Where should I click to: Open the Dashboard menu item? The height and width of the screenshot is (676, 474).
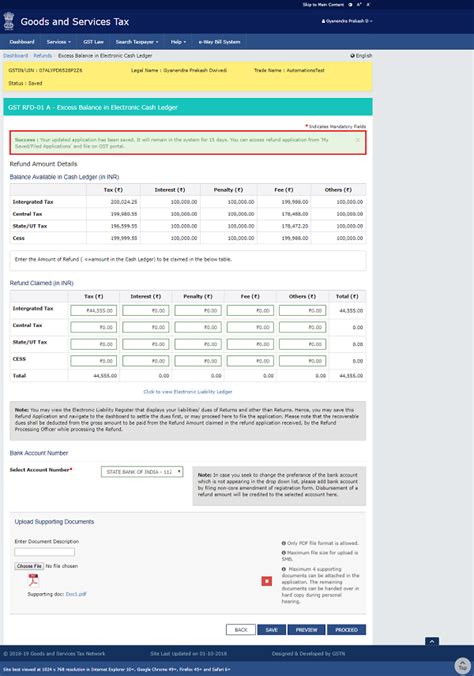pyautogui.click(x=22, y=42)
